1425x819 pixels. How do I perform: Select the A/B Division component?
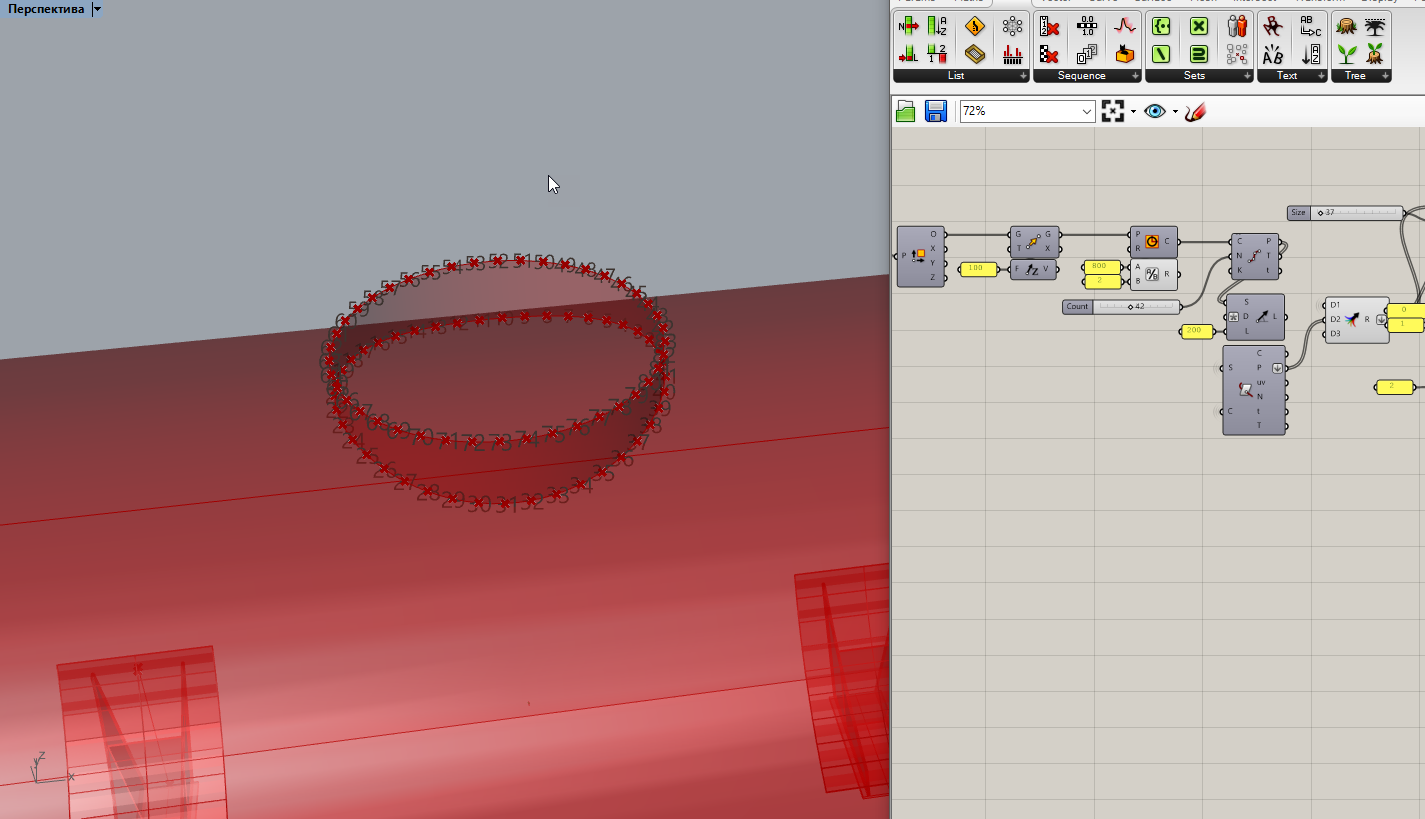coord(1153,274)
